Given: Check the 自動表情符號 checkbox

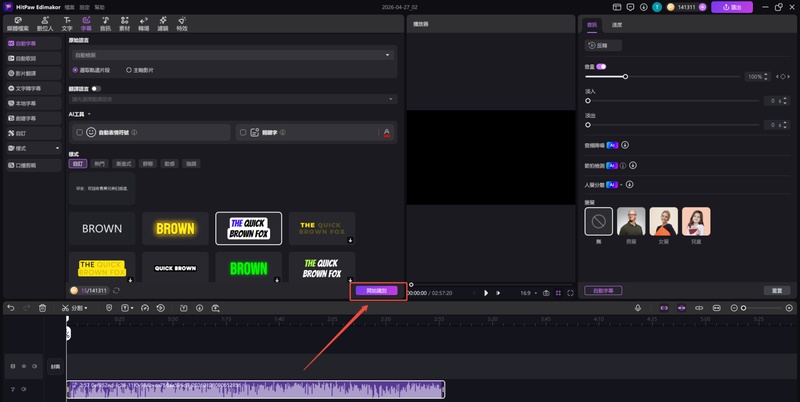Looking at the screenshot, I should point(80,132).
